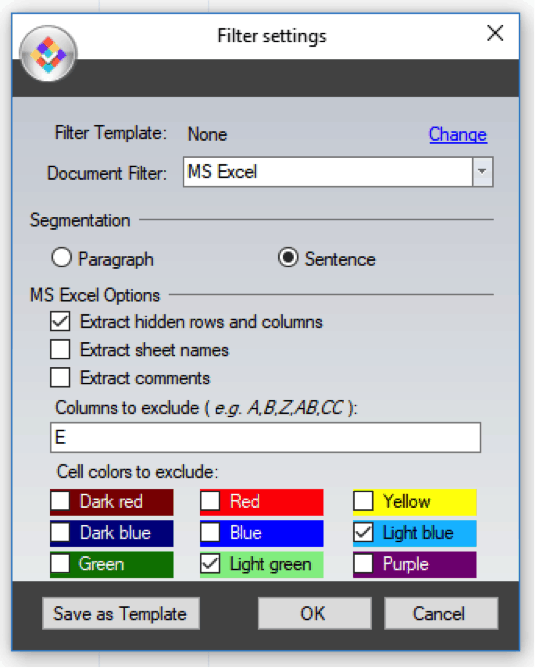The width and height of the screenshot is (535, 668).
Task: Check the Purple cell color box
Action: point(363,564)
